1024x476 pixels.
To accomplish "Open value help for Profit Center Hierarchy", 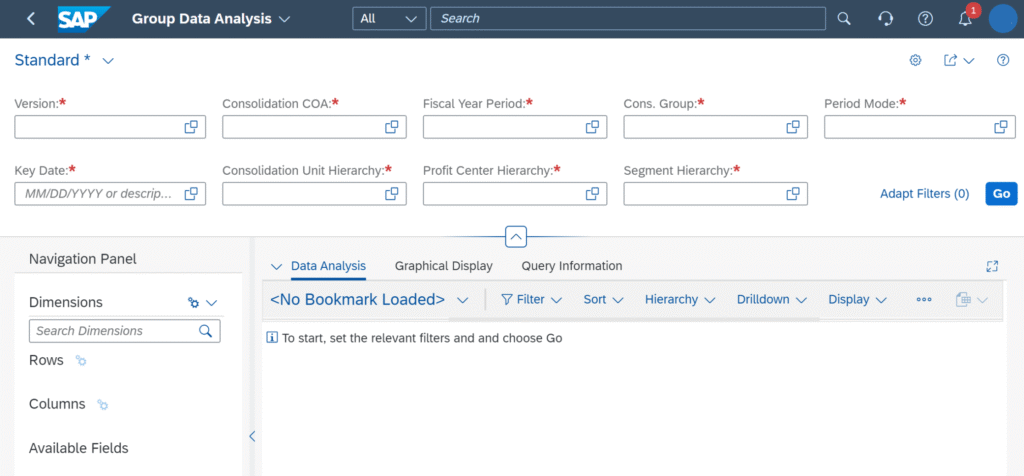I will (592, 194).
